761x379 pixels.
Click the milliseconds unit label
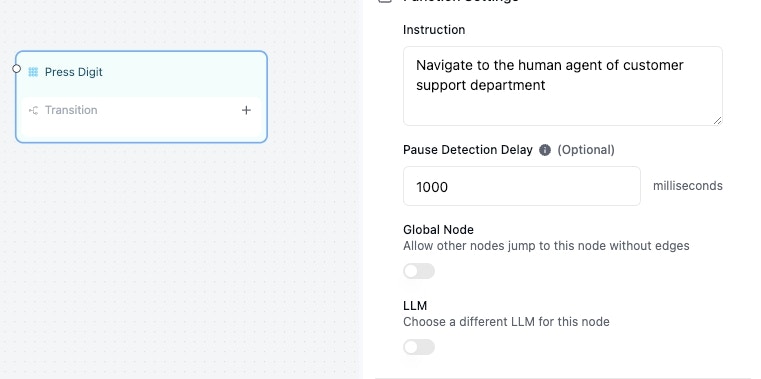point(688,186)
